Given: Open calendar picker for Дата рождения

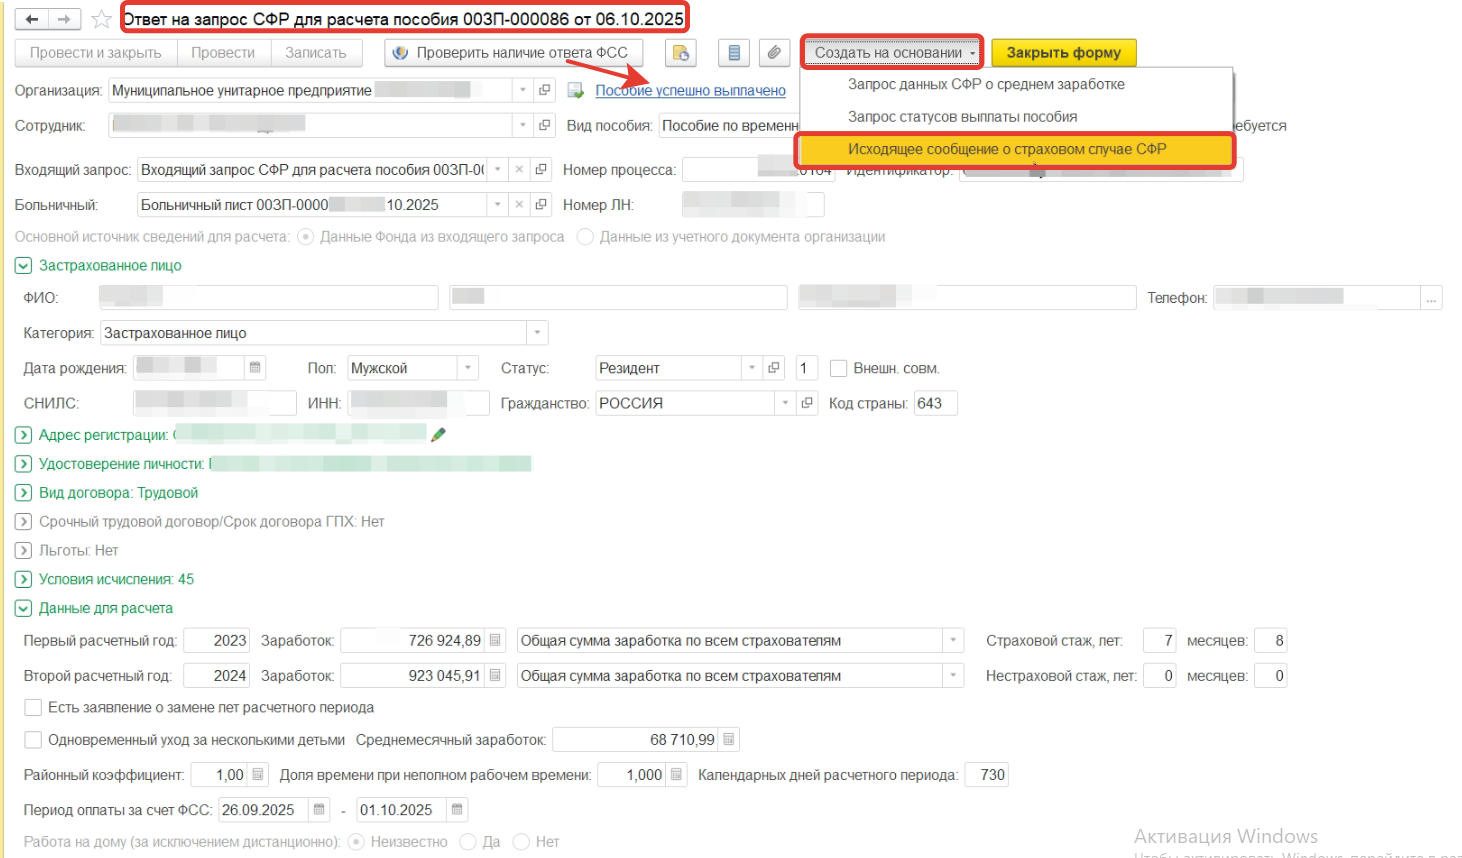Looking at the screenshot, I should [x=256, y=368].
